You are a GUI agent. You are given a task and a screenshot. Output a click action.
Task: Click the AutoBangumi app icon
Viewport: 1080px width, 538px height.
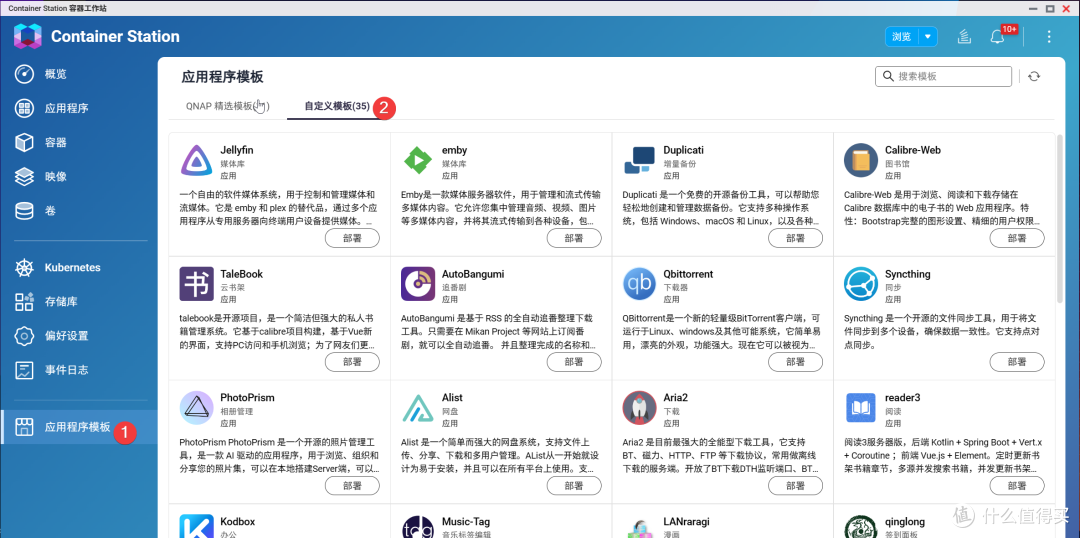tap(418, 284)
